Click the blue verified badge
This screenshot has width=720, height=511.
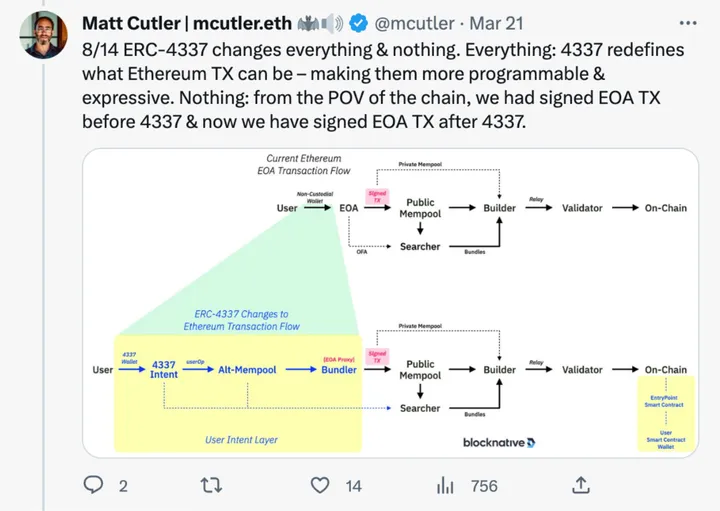coord(361,22)
